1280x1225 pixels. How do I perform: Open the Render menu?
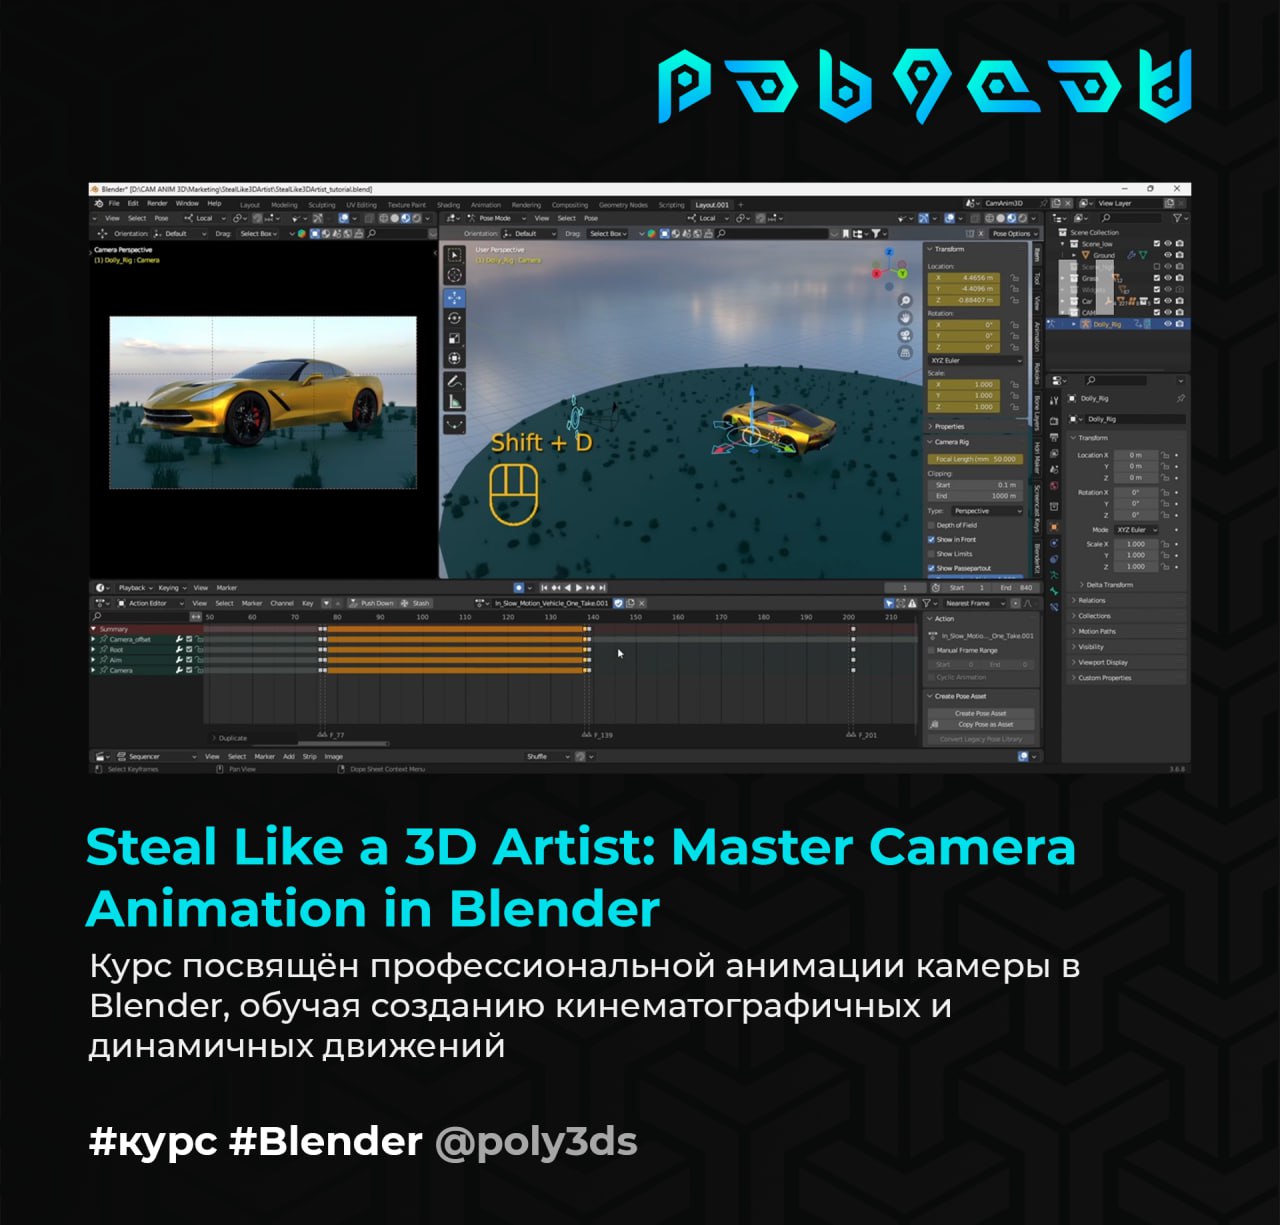tap(157, 203)
